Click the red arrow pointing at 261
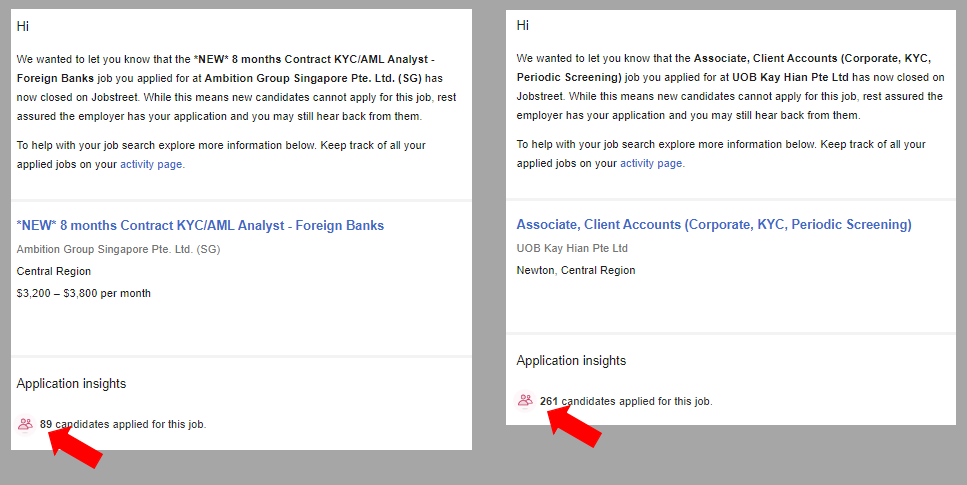This screenshot has width=967, height=485. tap(575, 426)
